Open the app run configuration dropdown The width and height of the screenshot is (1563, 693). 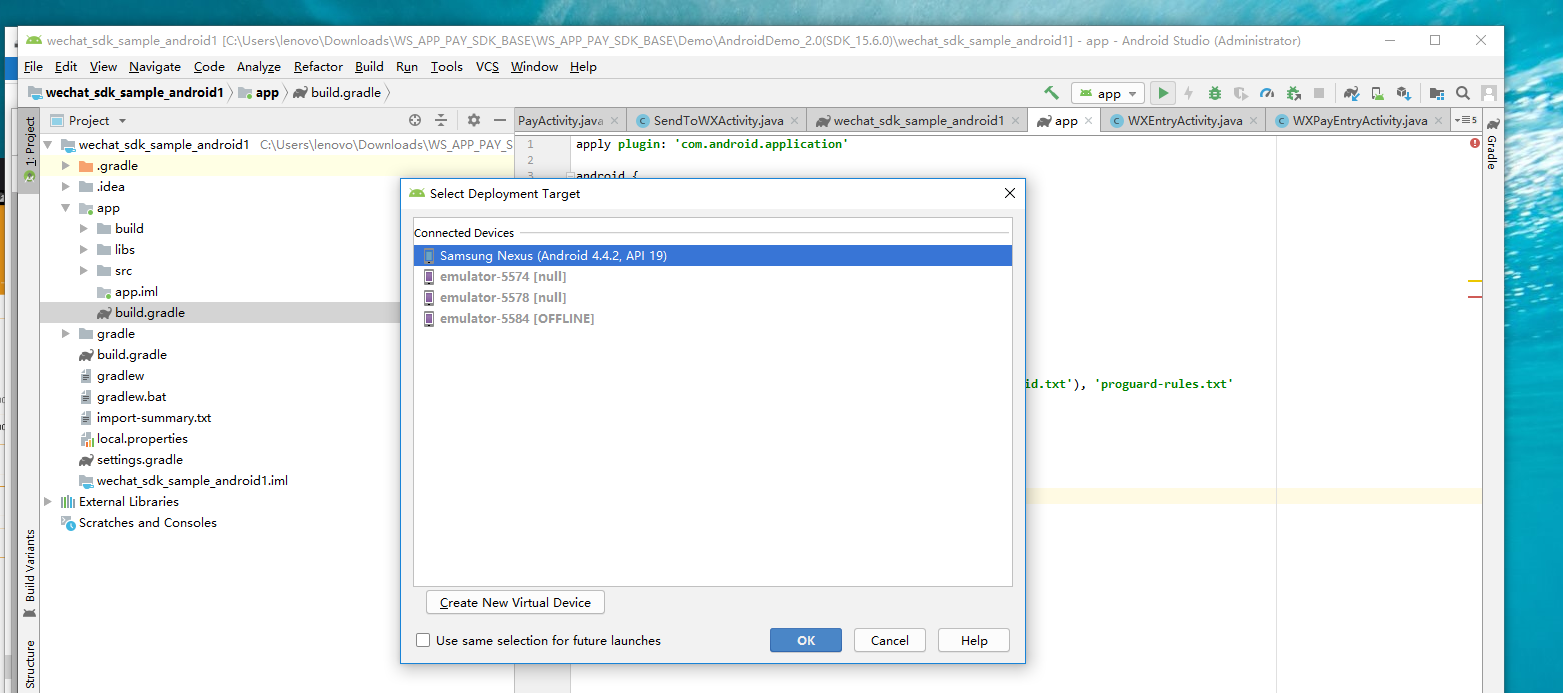pyautogui.click(x=1108, y=93)
